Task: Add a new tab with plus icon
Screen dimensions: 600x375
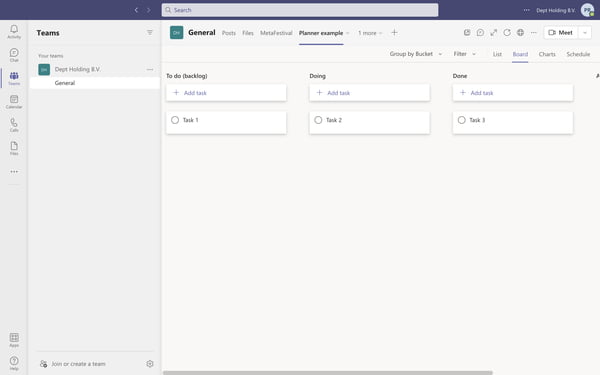Action: (x=394, y=33)
